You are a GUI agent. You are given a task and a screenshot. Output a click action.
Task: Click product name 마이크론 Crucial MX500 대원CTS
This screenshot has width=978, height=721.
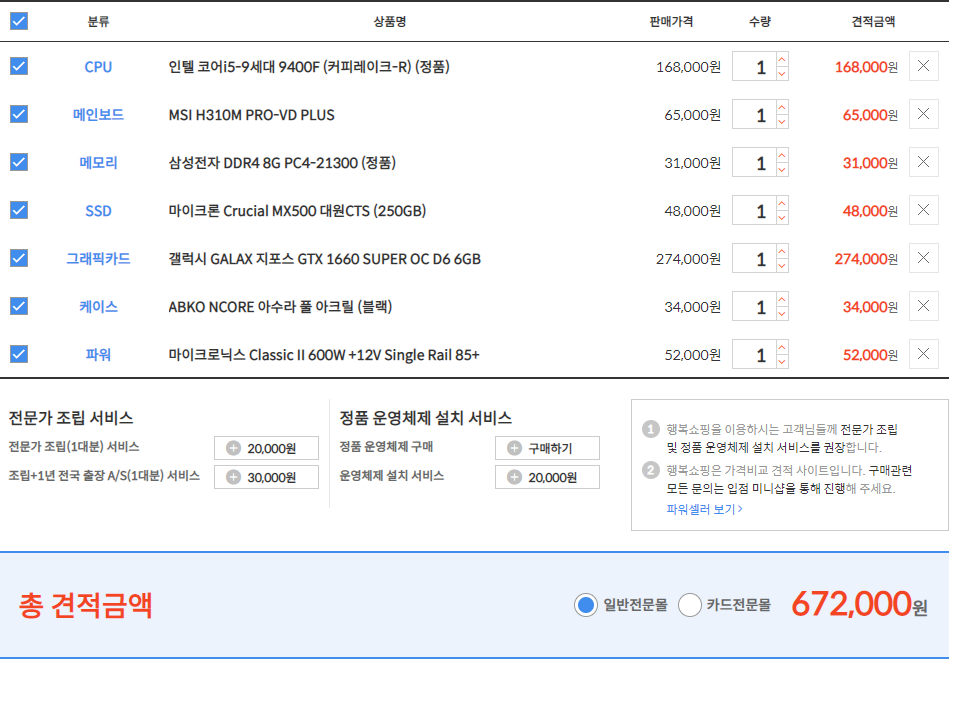(x=297, y=211)
